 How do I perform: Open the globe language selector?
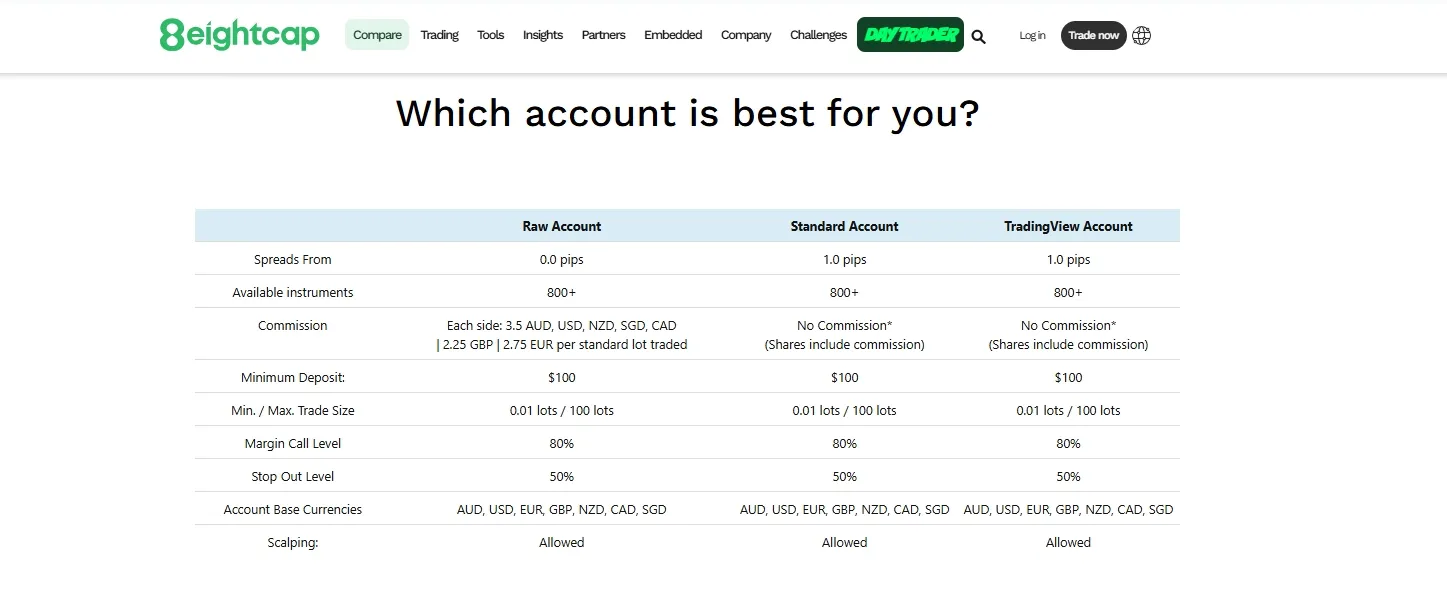(1141, 35)
